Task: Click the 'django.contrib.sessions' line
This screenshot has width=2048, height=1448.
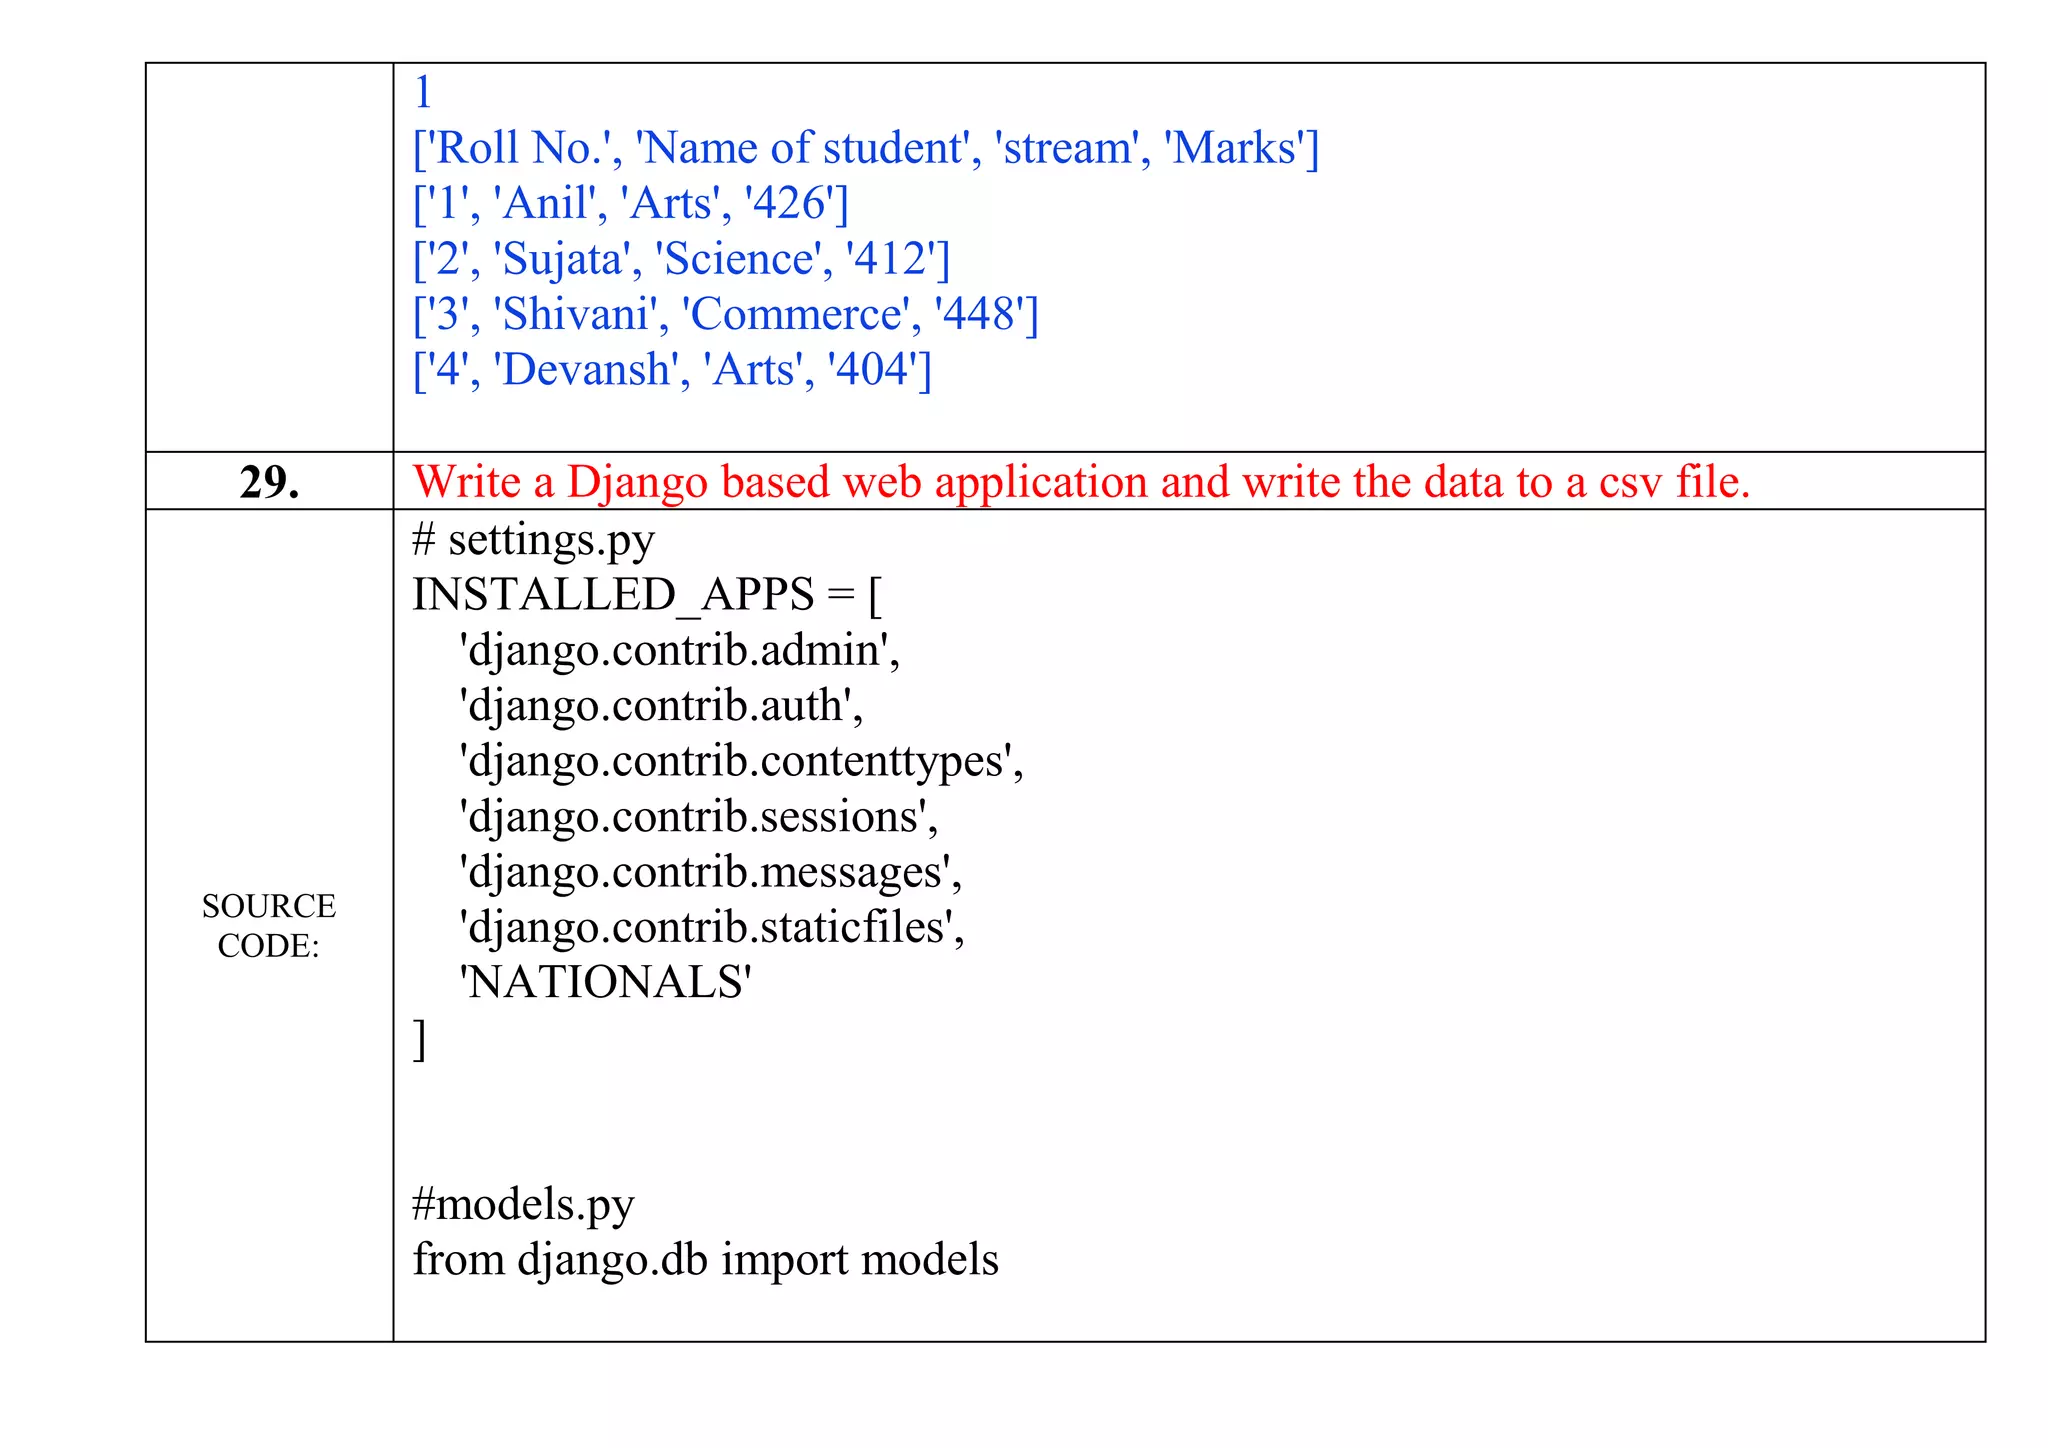Action: coord(698,817)
